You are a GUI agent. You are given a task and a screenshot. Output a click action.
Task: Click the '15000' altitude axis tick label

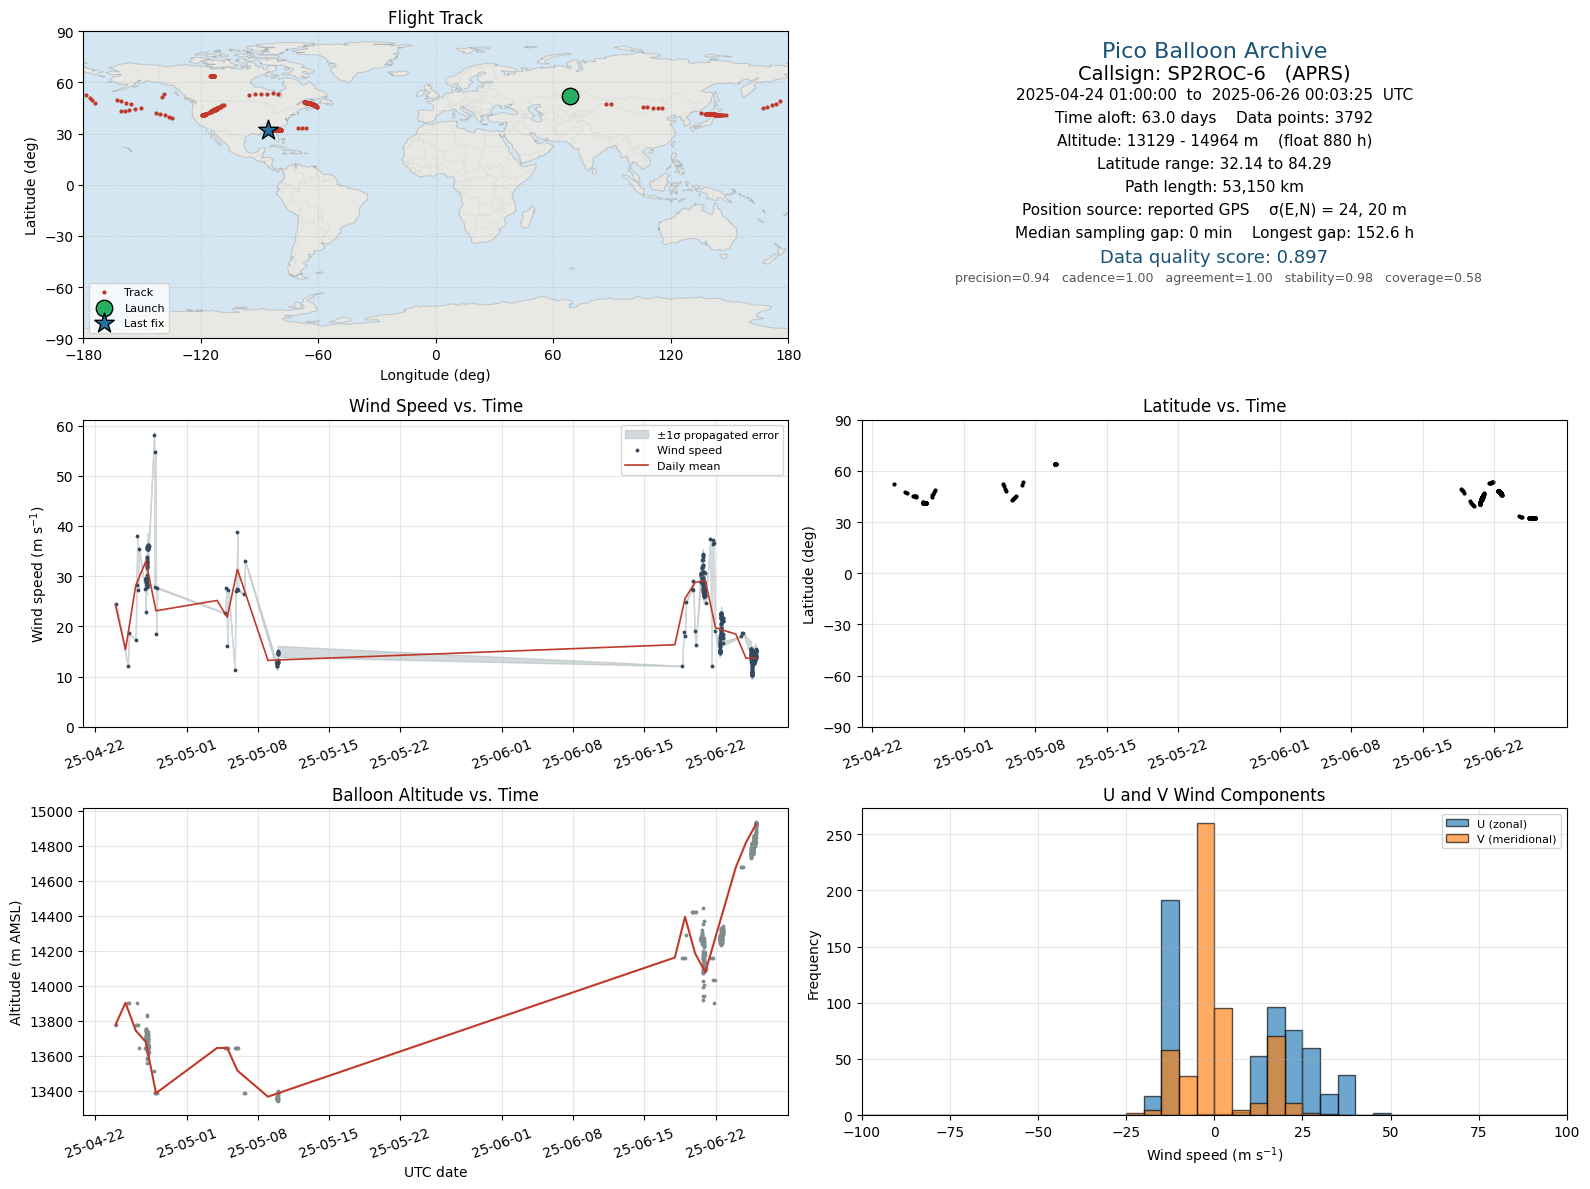(56, 812)
